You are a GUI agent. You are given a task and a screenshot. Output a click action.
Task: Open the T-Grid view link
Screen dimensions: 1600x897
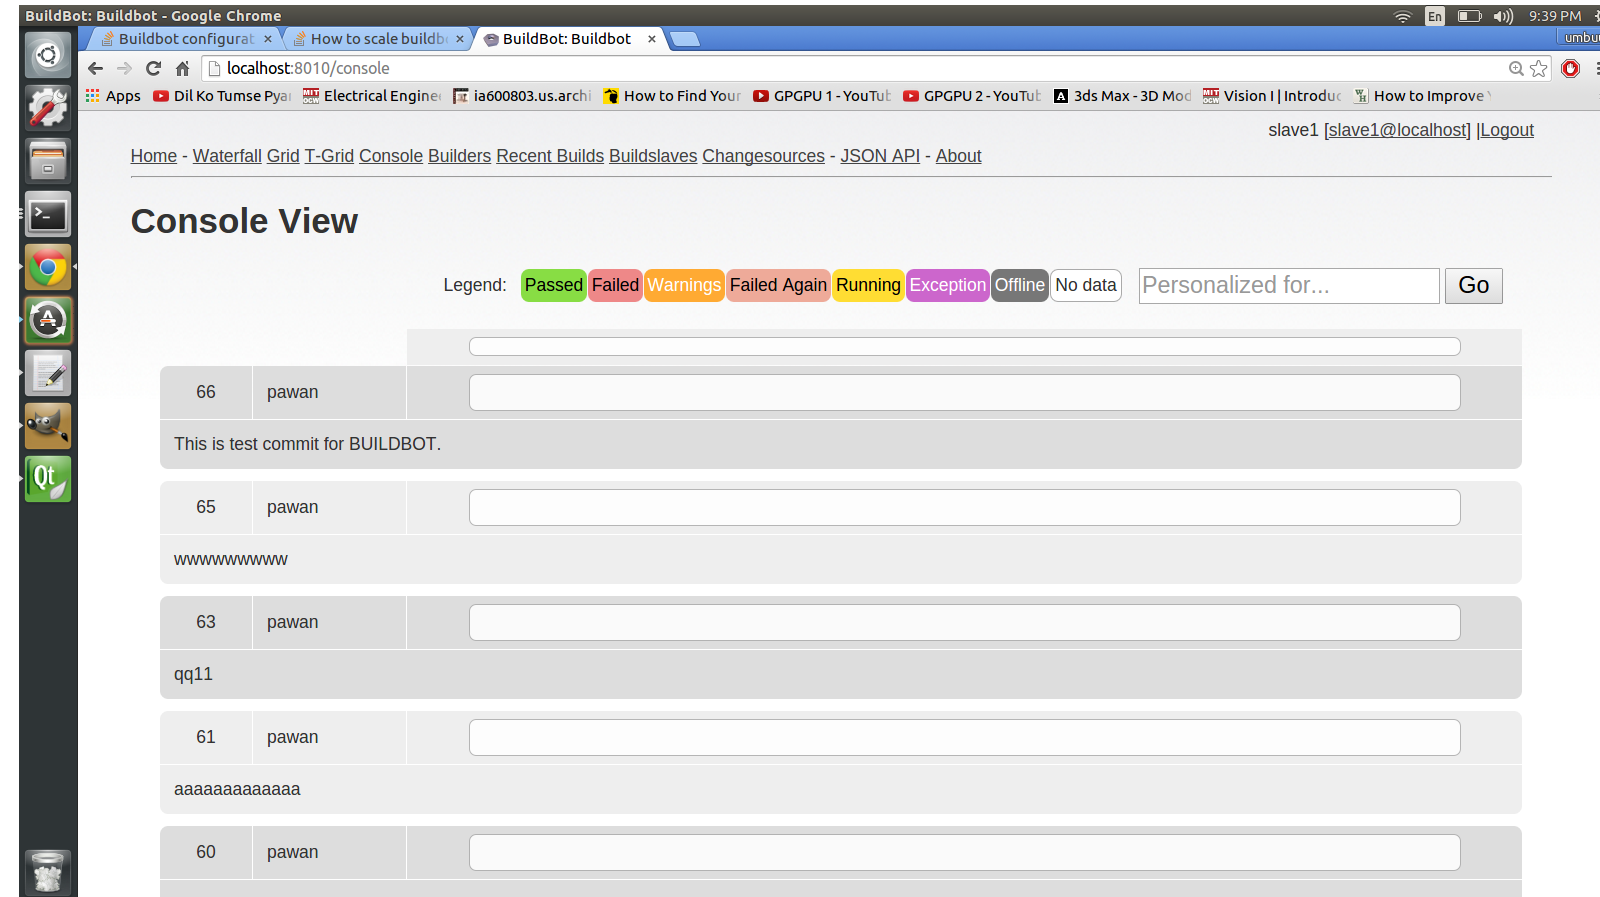(329, 156)
